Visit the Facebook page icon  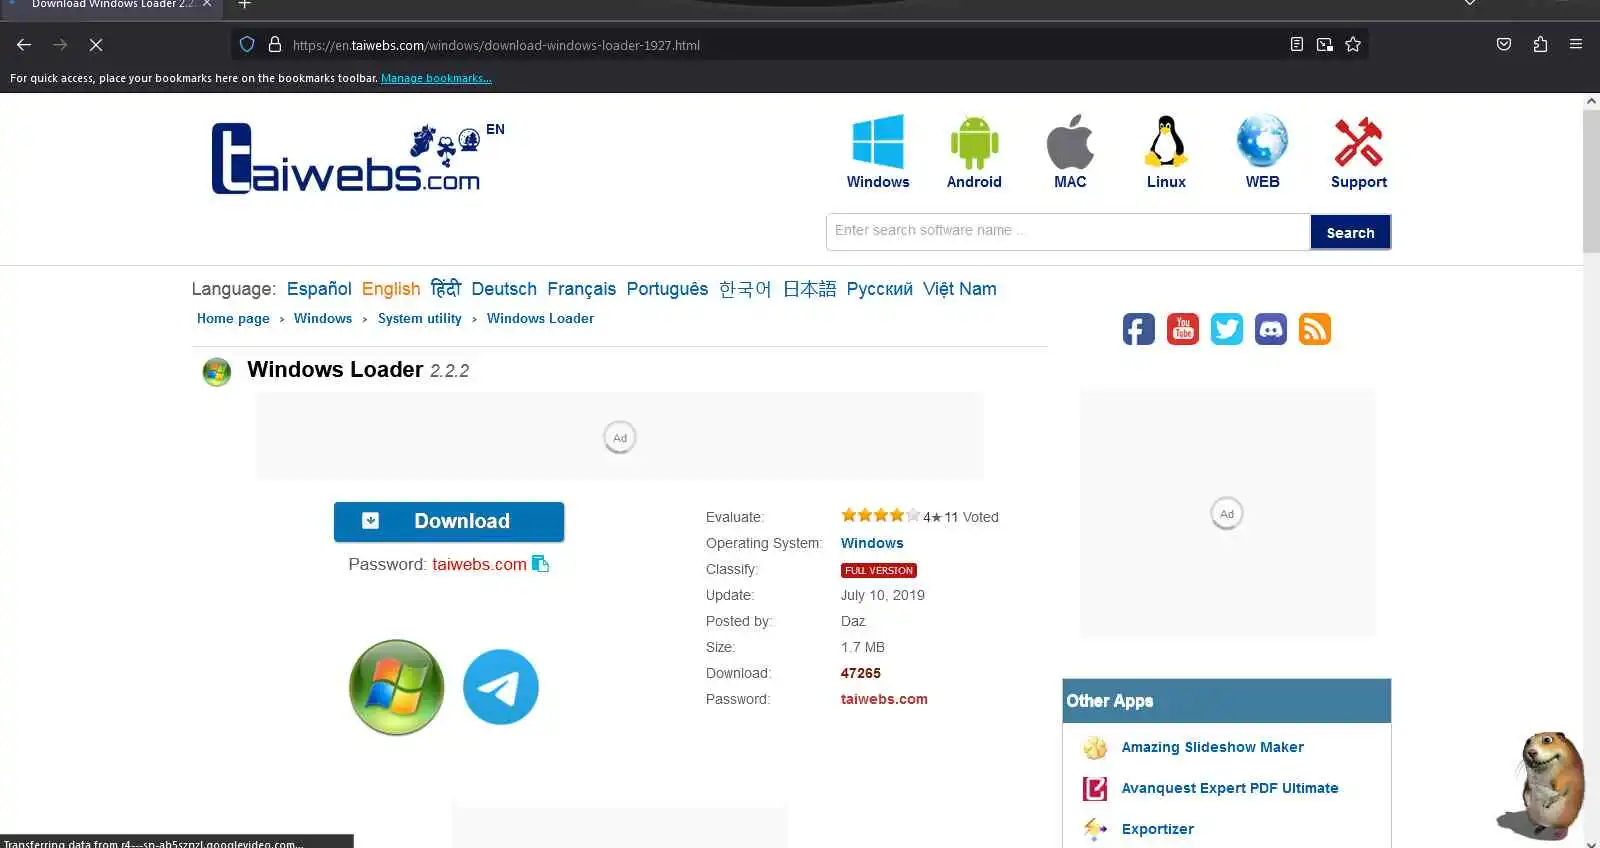pos(1139,329)
